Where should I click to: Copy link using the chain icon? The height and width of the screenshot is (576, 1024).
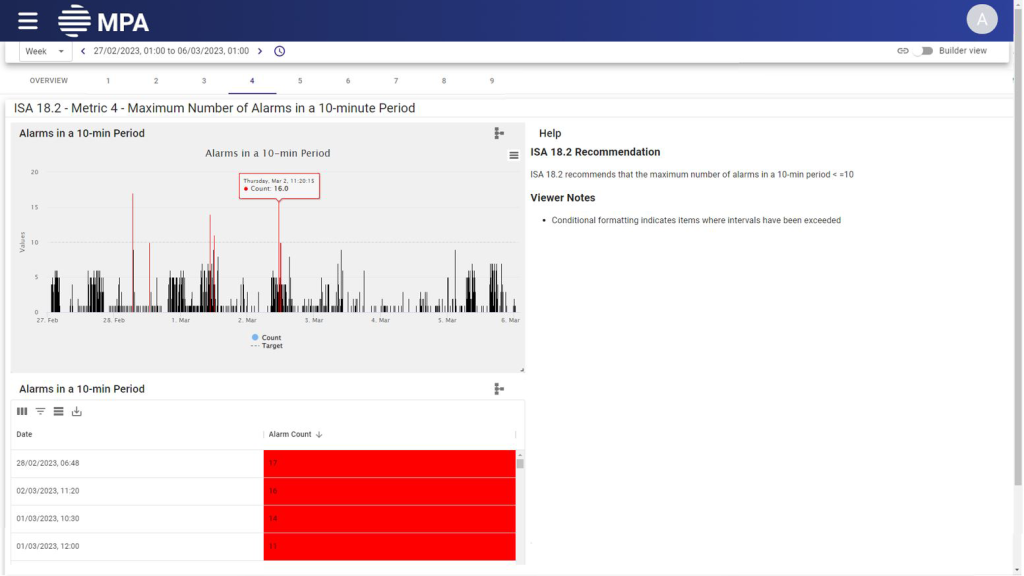pyautogui.click(x=903, y=51)
